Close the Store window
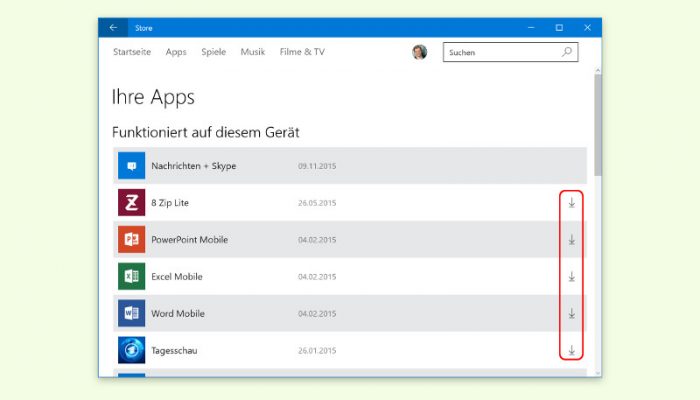Image resolution: width=700 pixels, height=400 pixels. [588, 28]
